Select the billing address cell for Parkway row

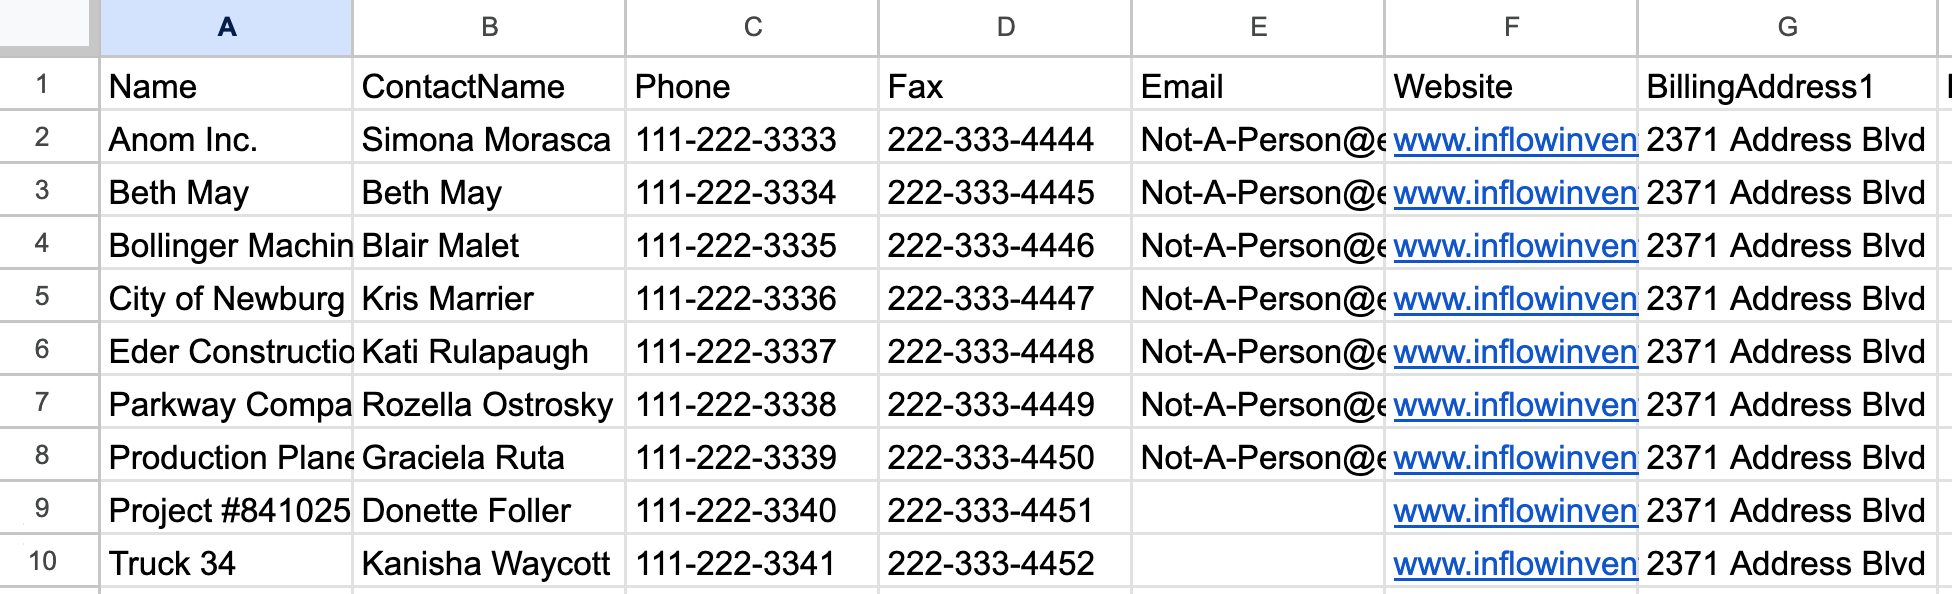pos(1787,405)
